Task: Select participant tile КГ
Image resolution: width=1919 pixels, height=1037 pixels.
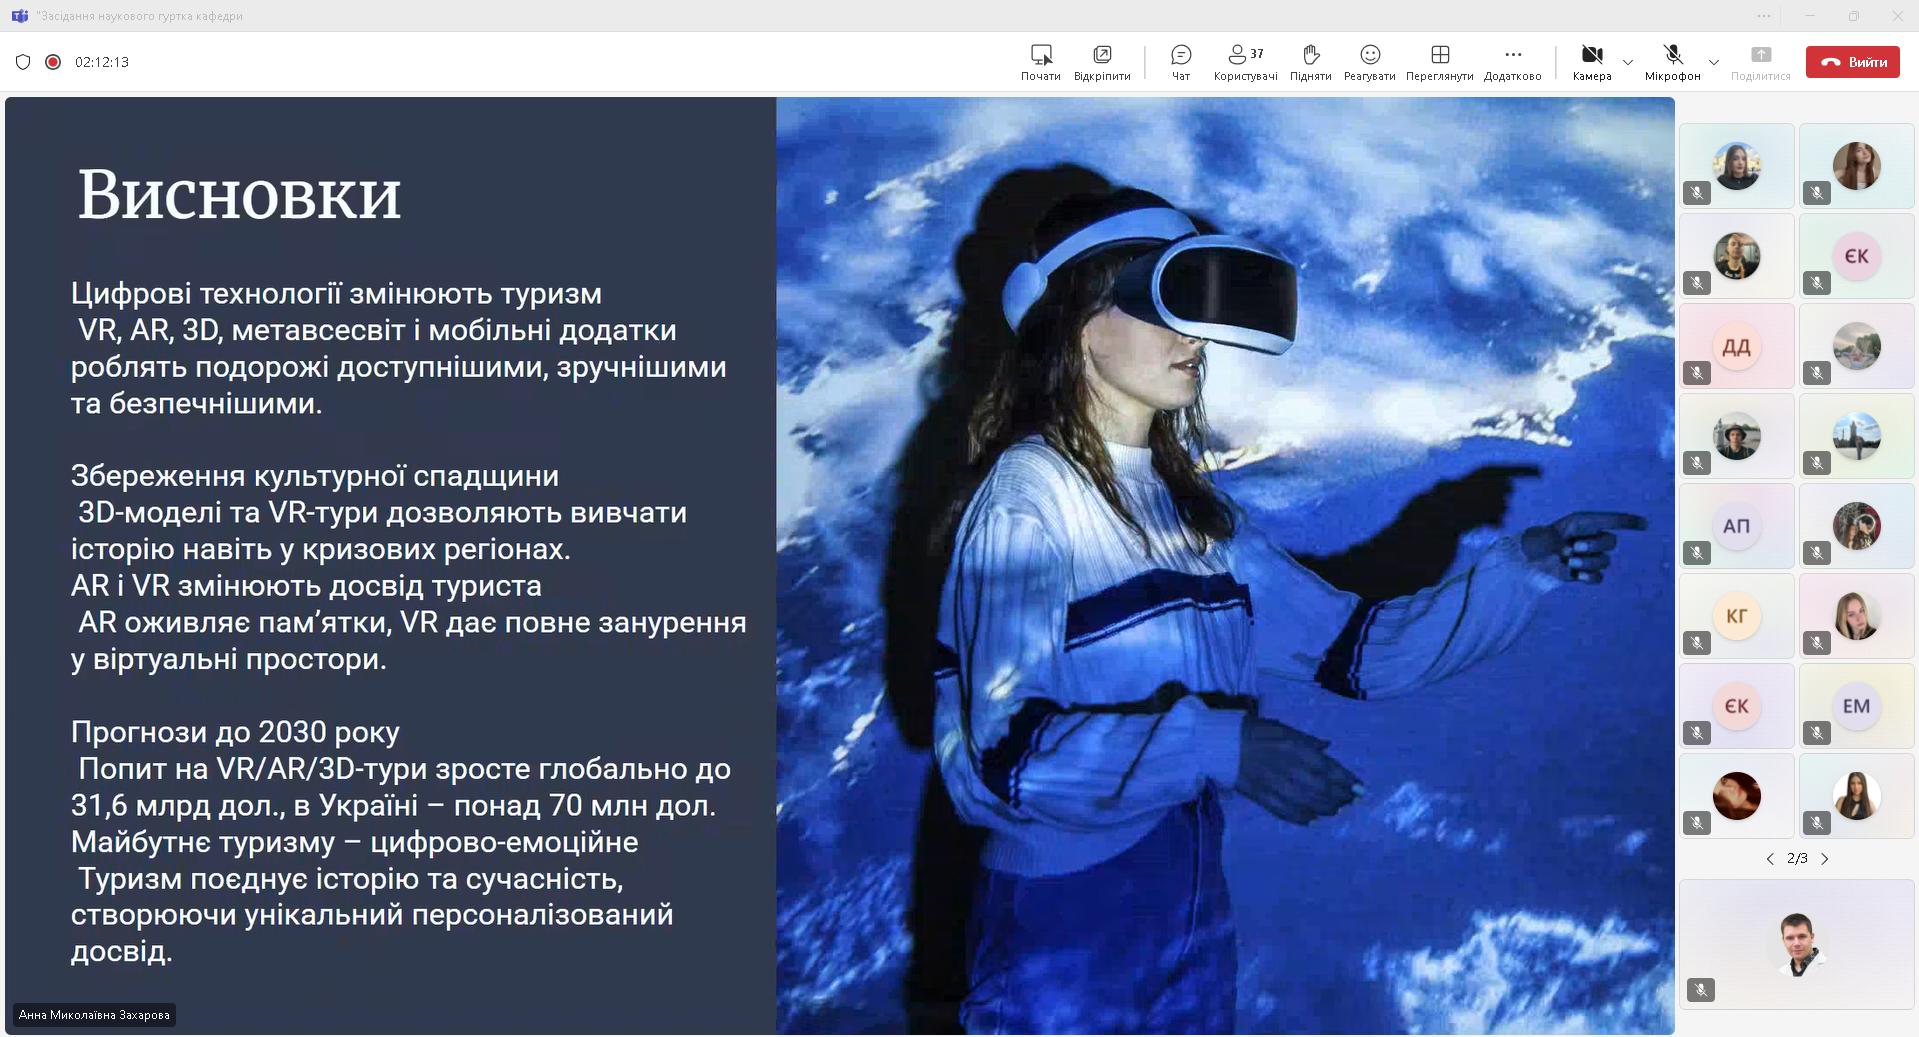Action: (x=1737, y=616)
